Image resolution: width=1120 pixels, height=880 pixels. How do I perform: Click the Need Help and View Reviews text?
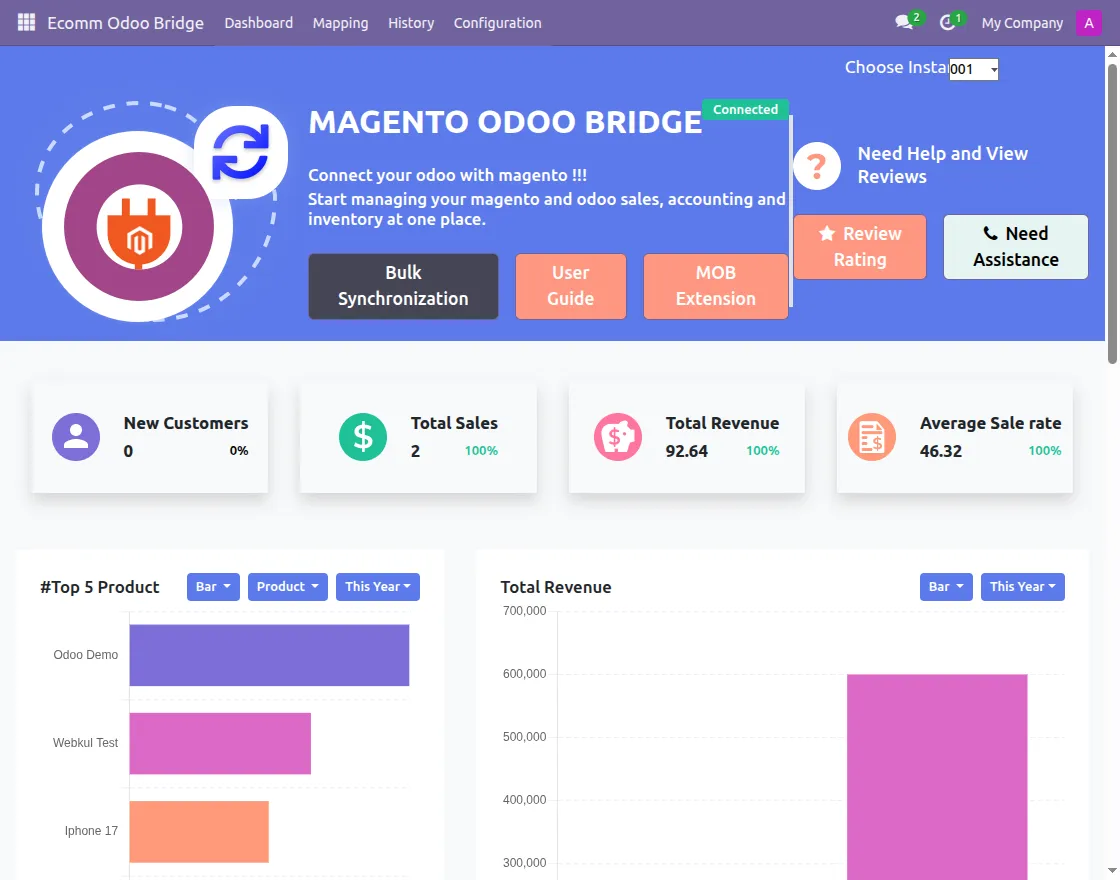[x=942, y=165]
